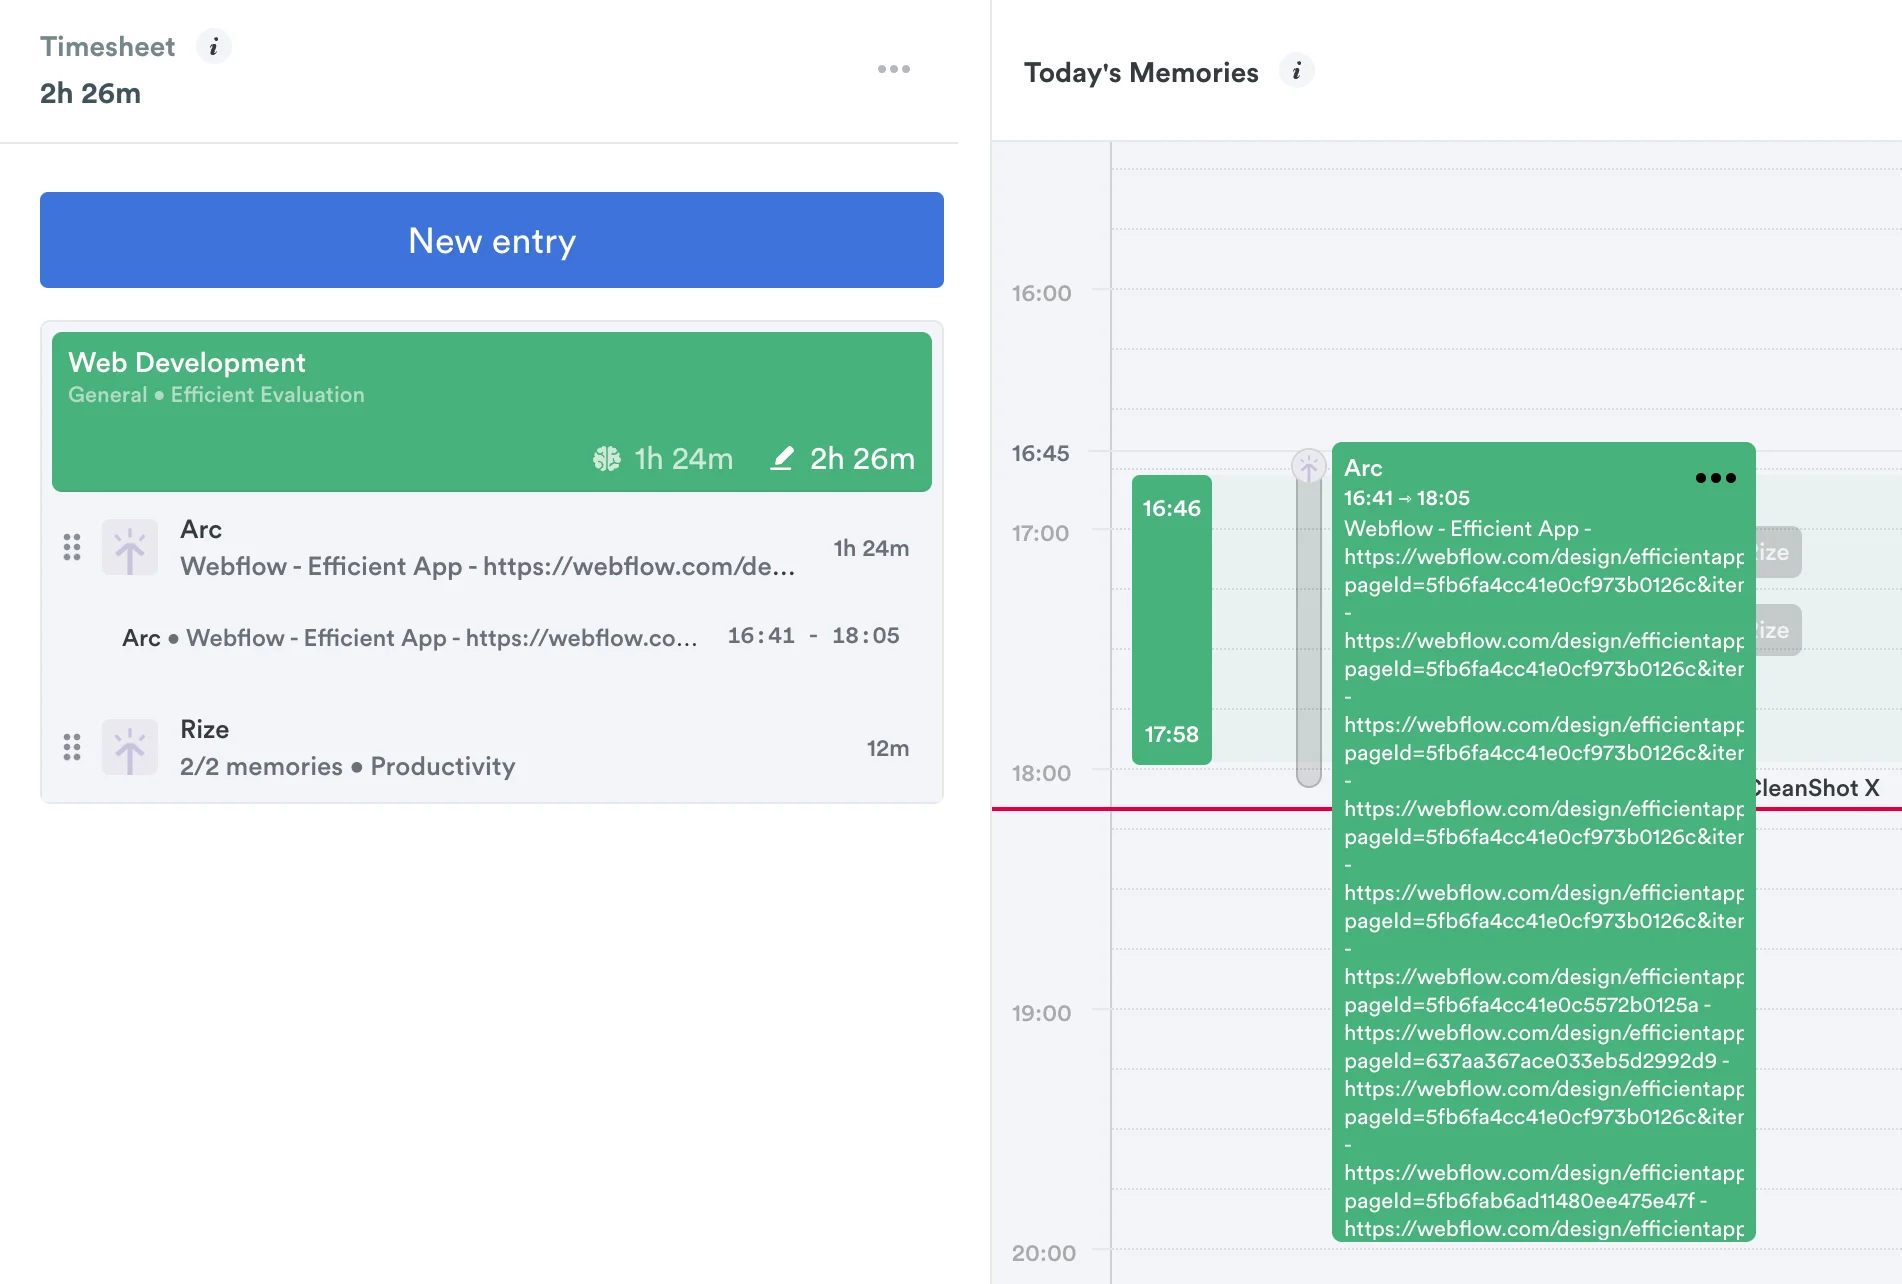
Task: Grab the drag handle of the Arc row
Action: pos(72,547)
